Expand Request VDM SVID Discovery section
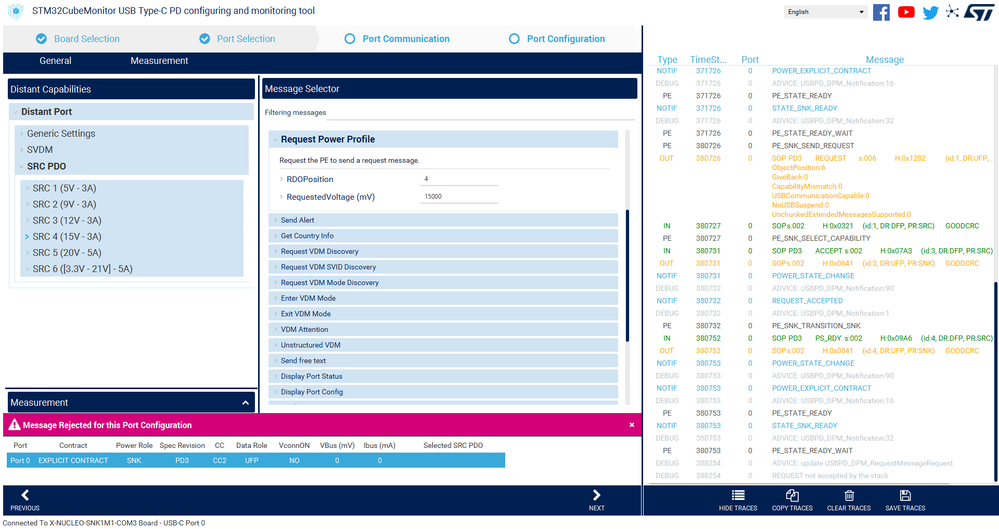 coord(443,267)
